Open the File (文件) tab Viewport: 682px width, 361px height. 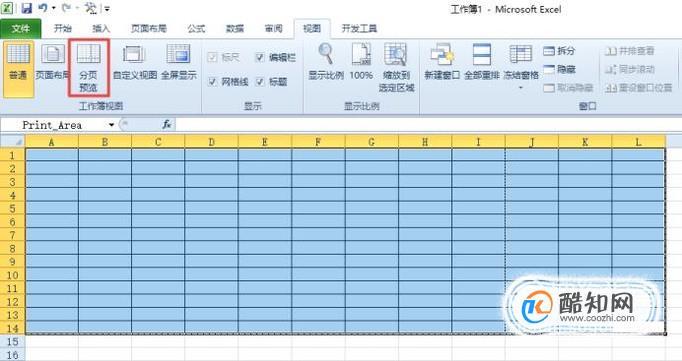click(x=20, y=29)
